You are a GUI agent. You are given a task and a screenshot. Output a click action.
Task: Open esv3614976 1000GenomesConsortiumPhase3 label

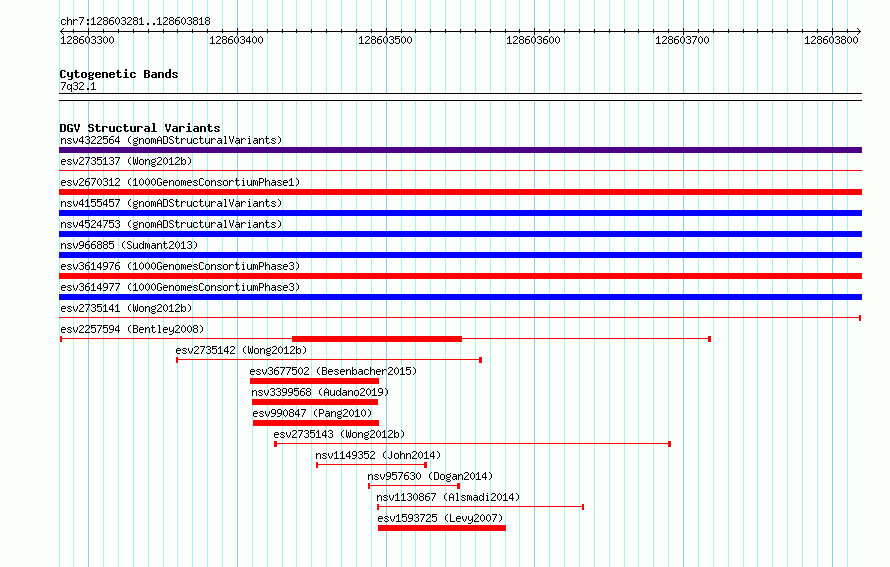point(180,266)
